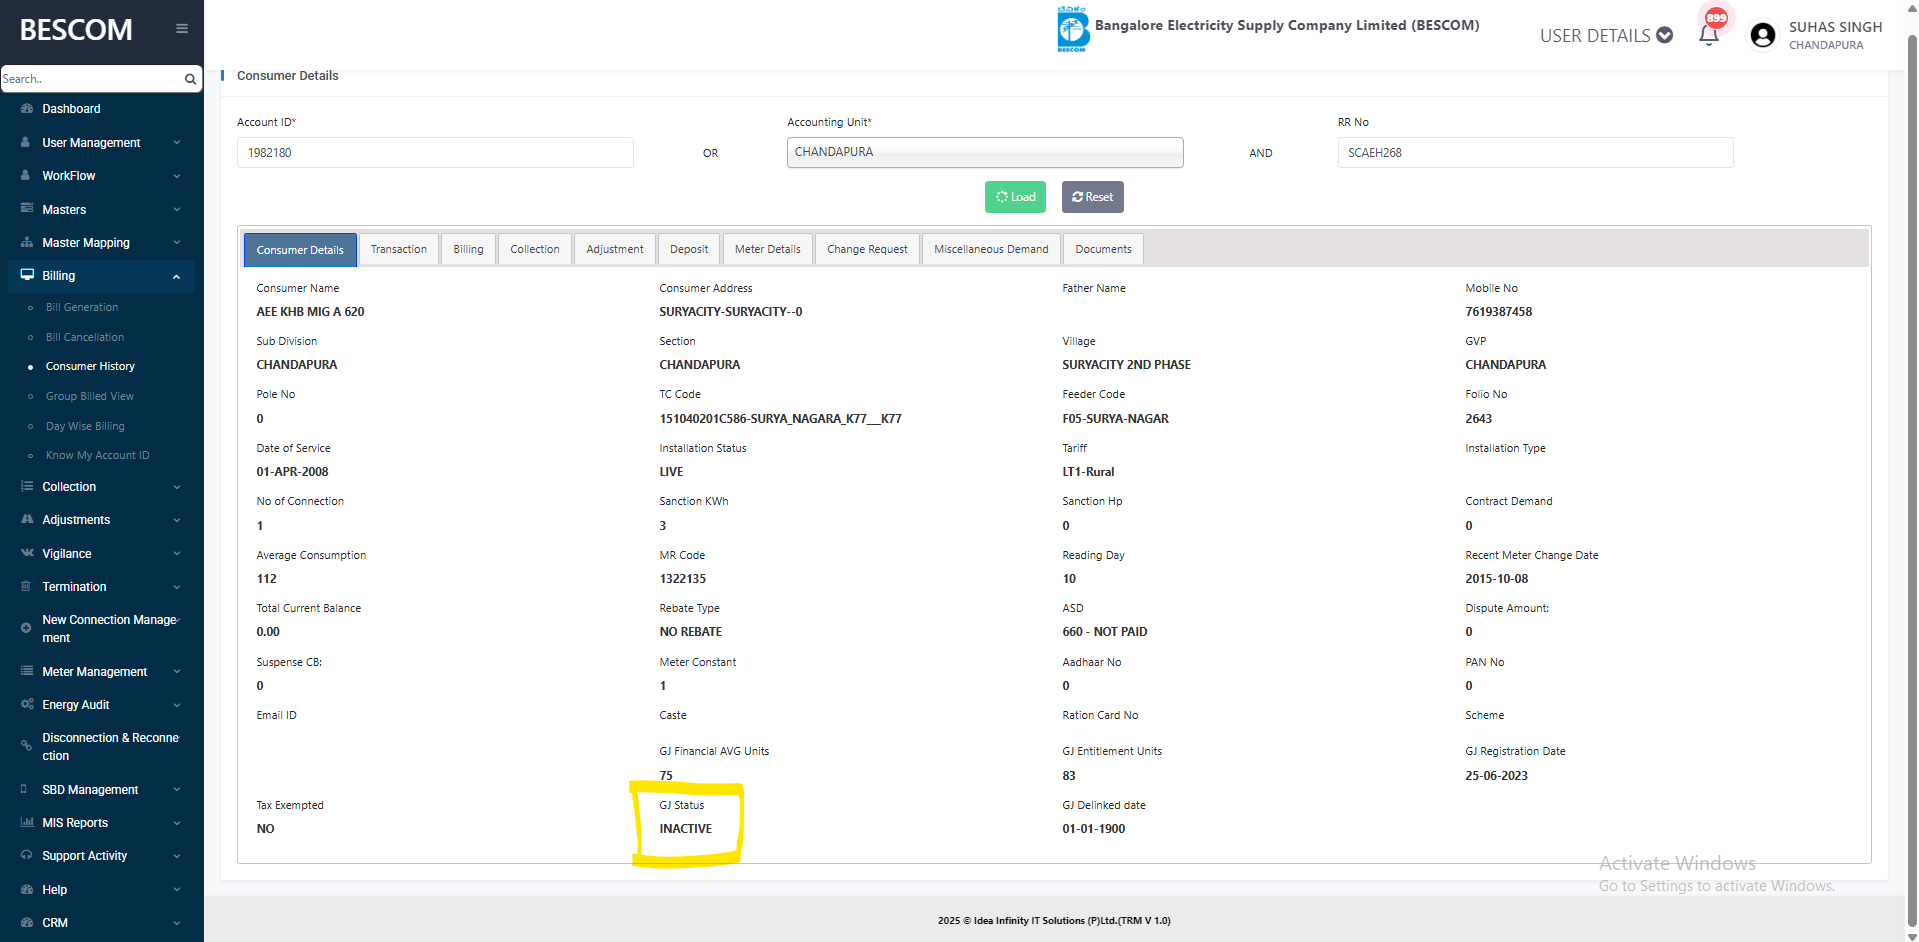Click the WorkFlow icon in sidebar
The height and width of the screenshot is (942, 1919).
point(26,176)
